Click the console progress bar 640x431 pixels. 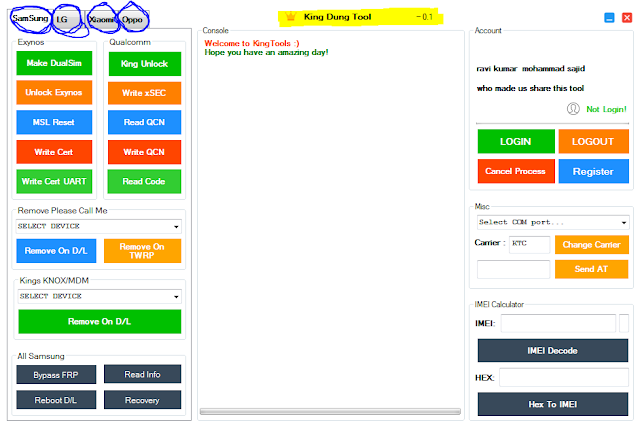(330, 411)
